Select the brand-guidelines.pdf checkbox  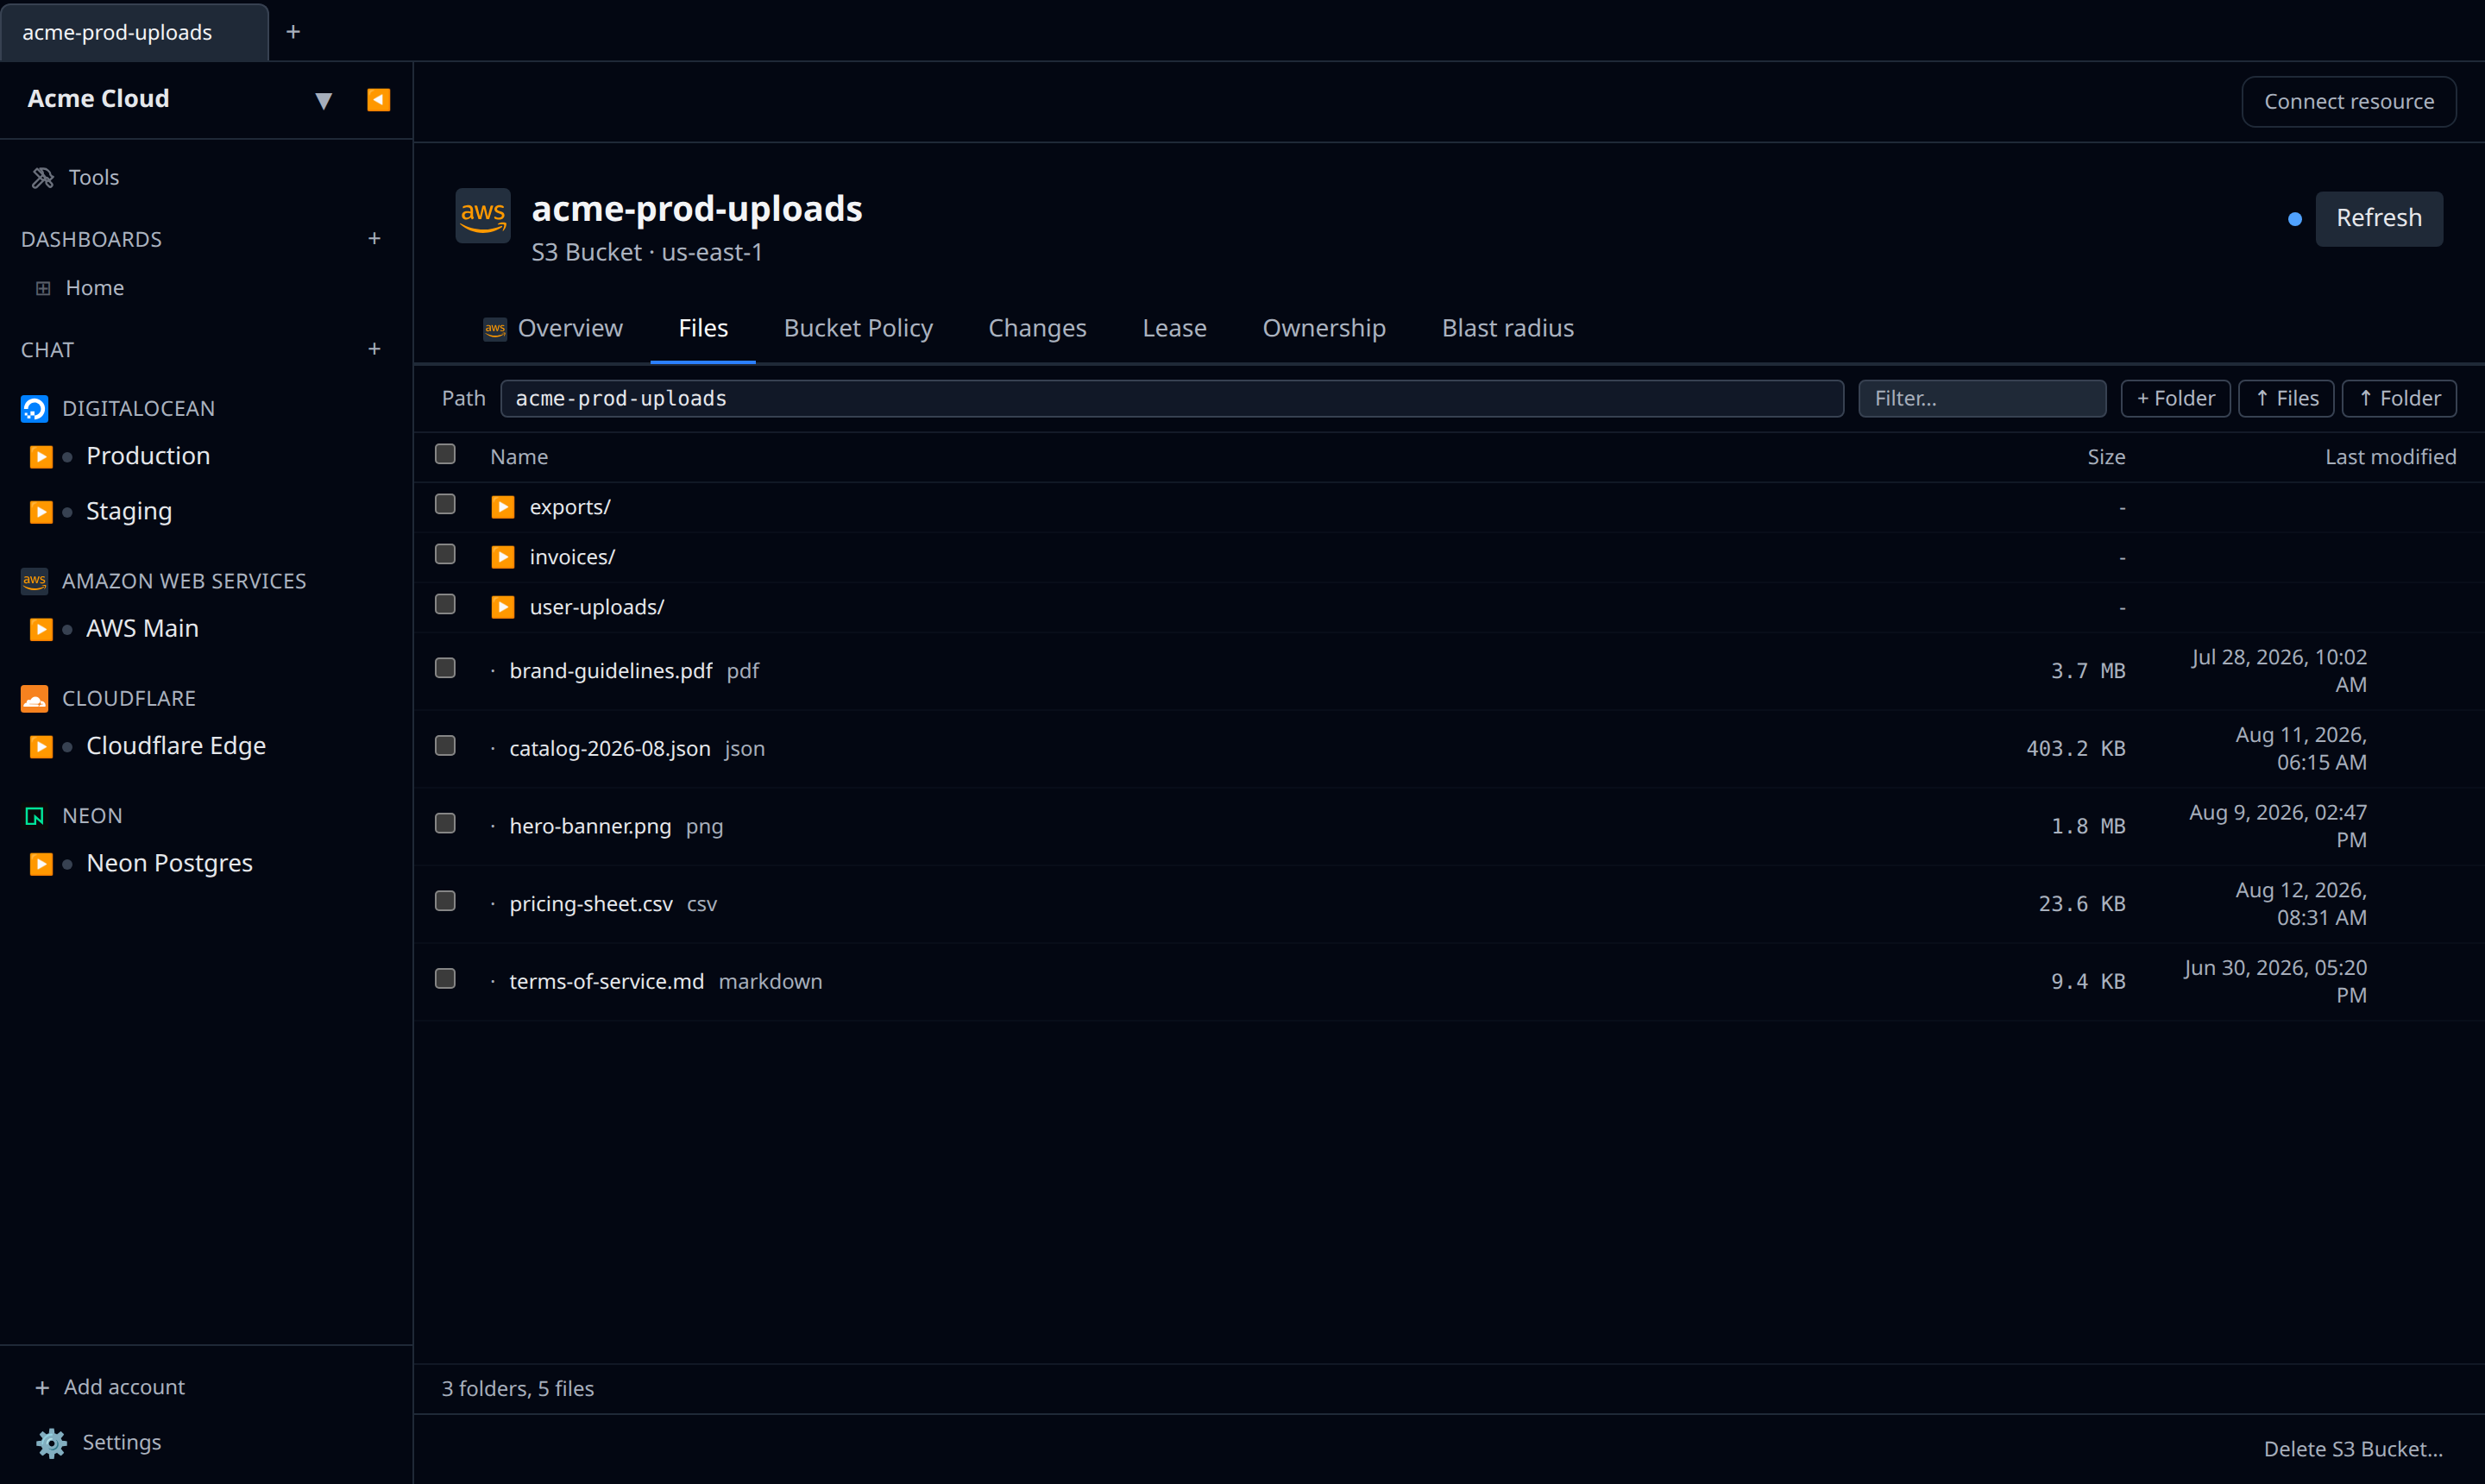click(446, 669)
